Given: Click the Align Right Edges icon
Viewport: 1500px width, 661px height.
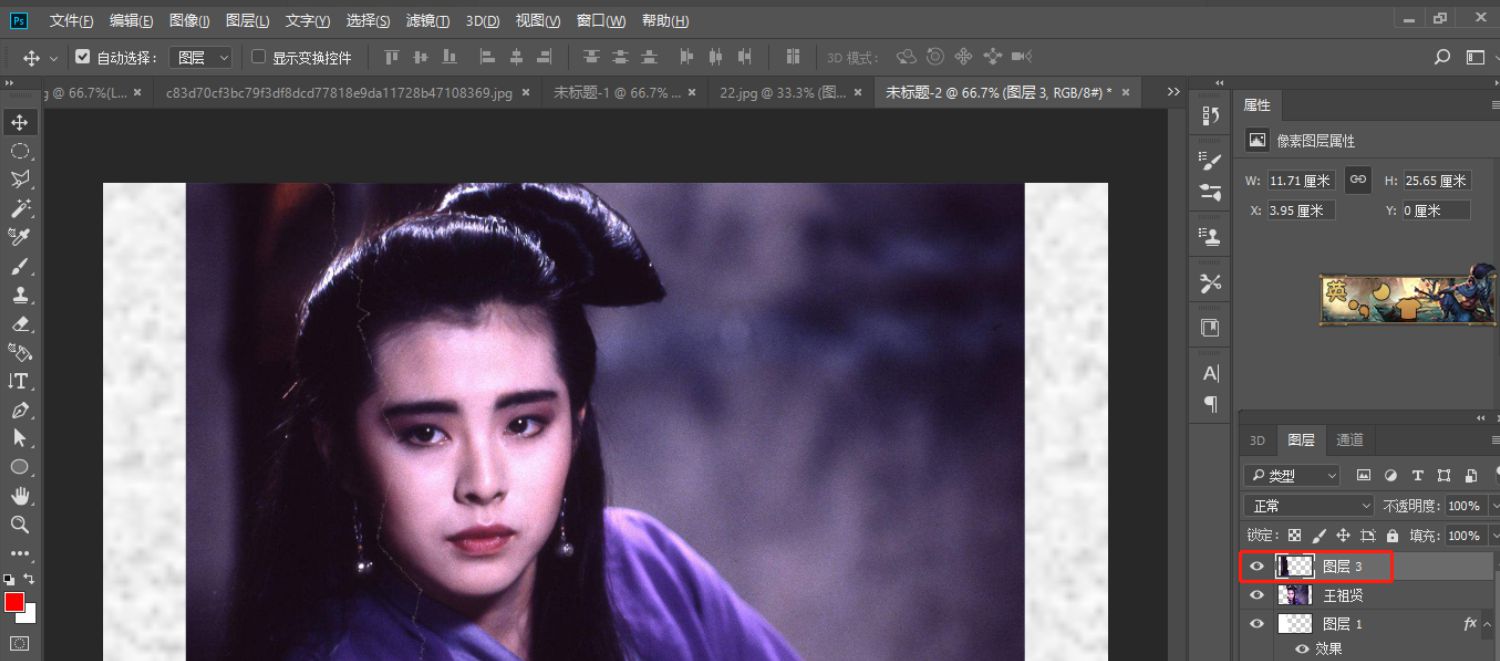Looking at the screenshot, I should tap(545, 57).
